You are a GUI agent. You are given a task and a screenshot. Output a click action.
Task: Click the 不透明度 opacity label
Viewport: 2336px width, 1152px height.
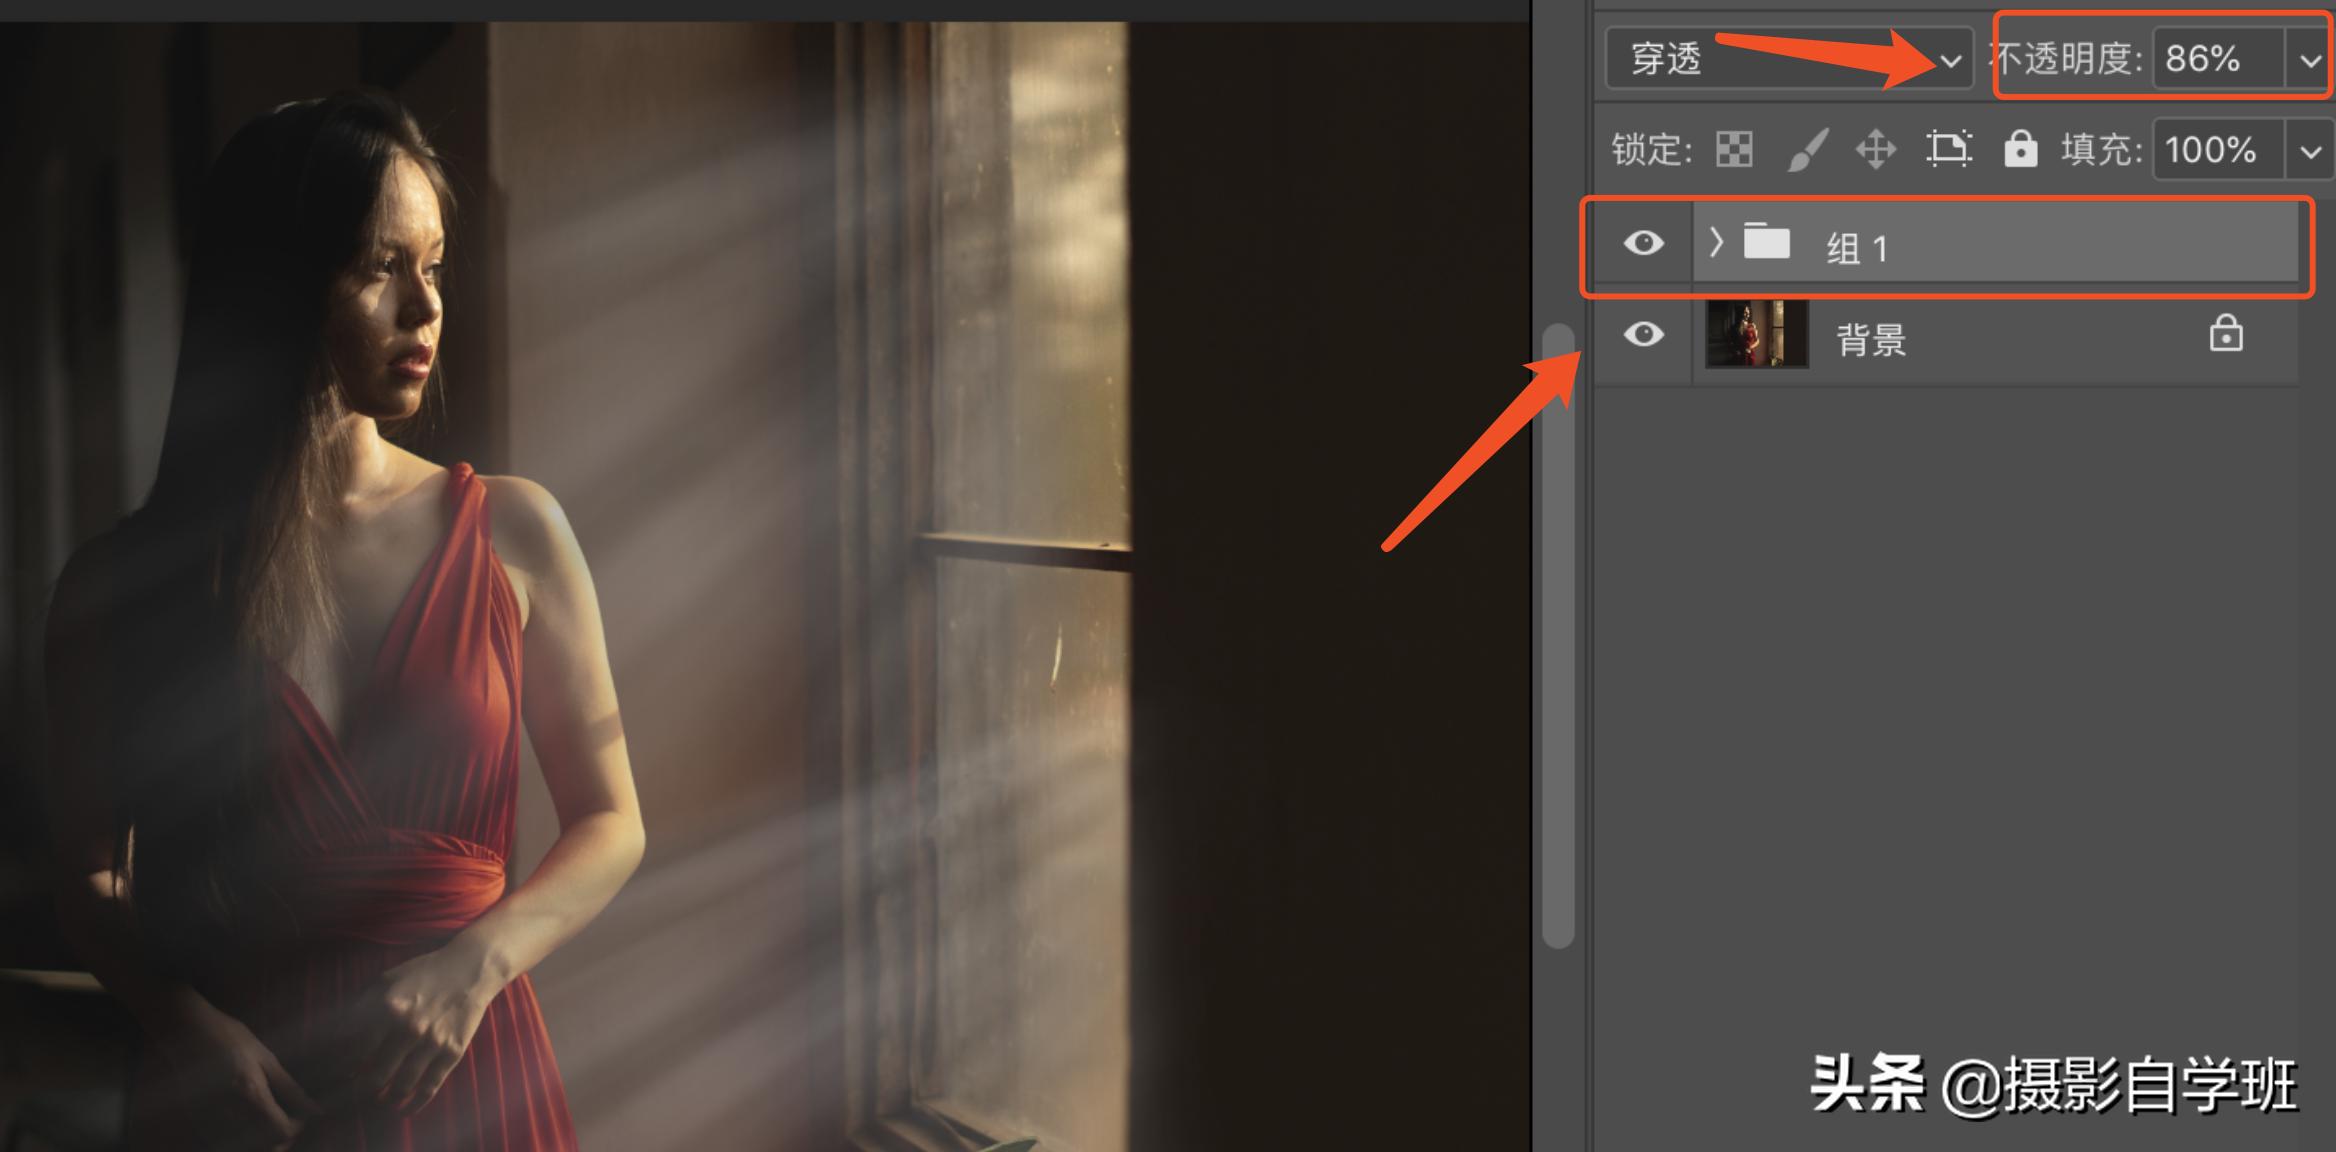(x=2068, y=59)
